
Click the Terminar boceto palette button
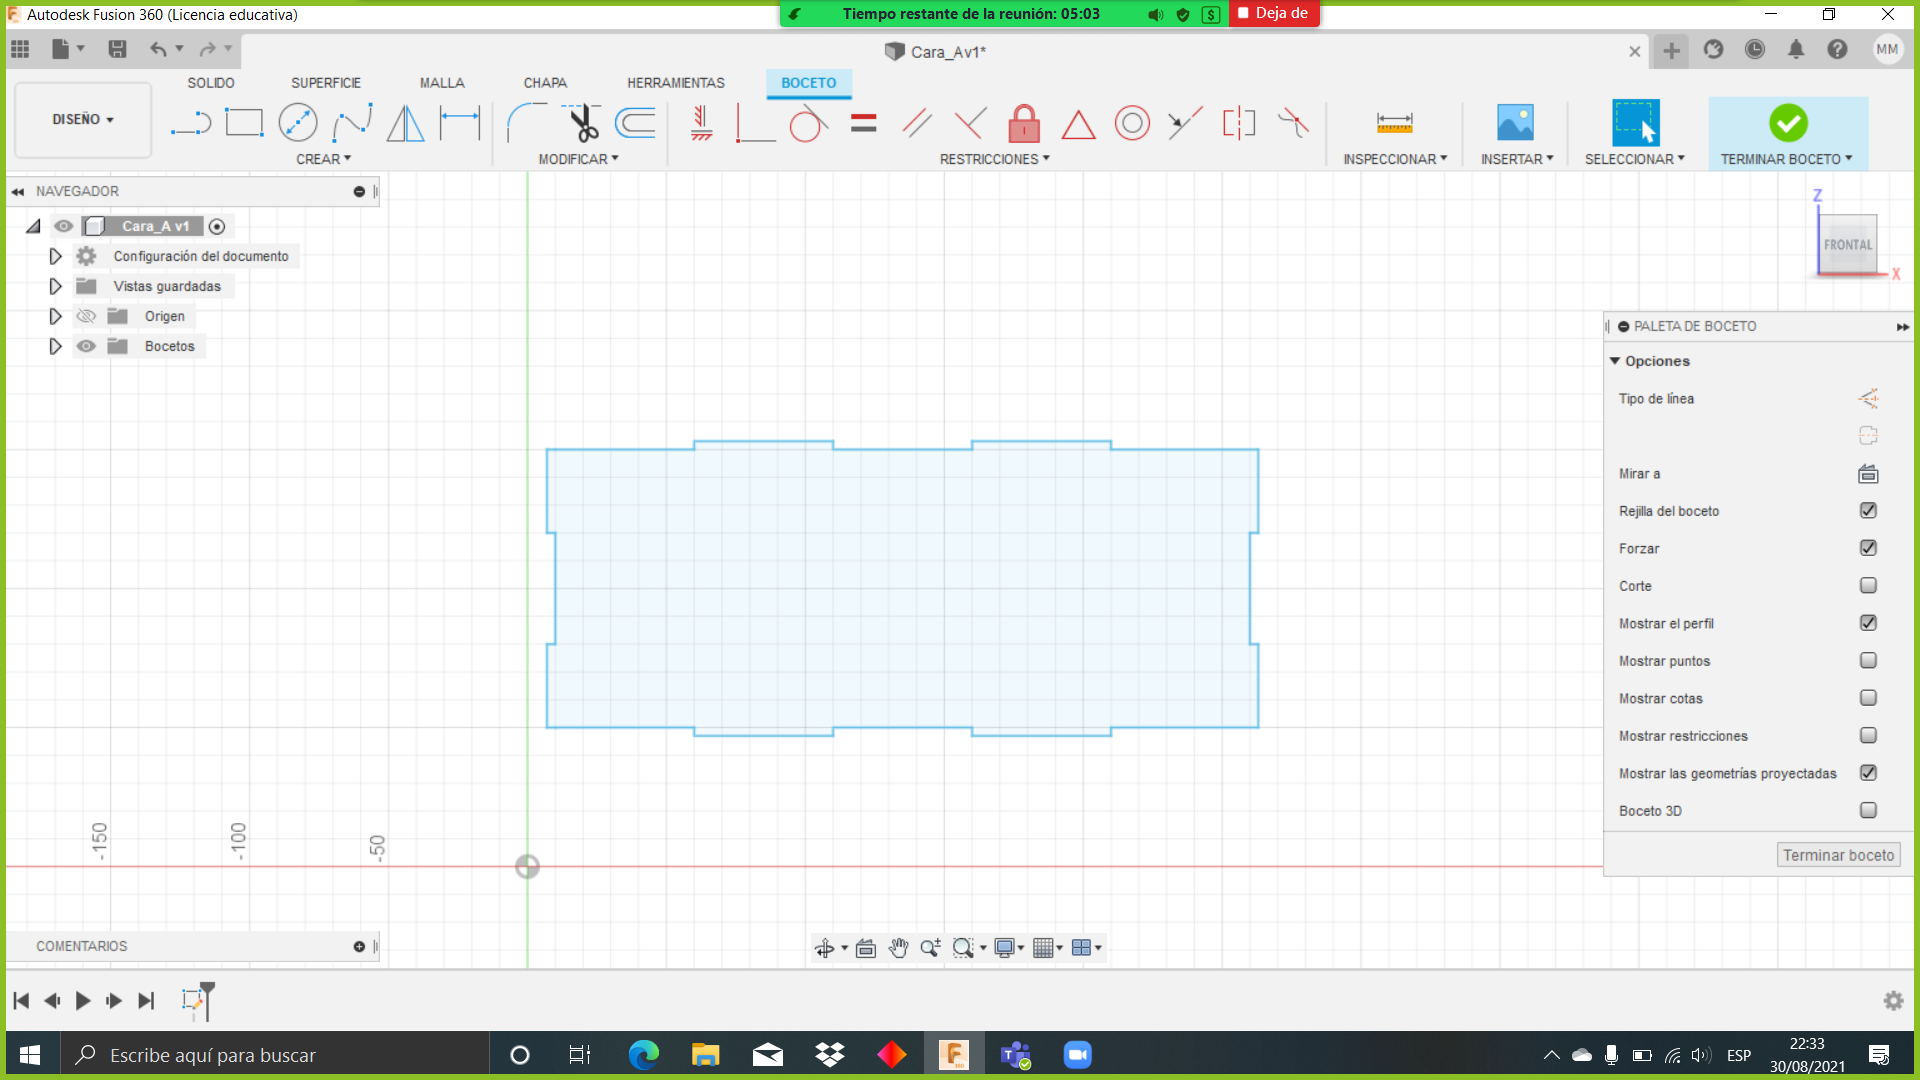1838,855
